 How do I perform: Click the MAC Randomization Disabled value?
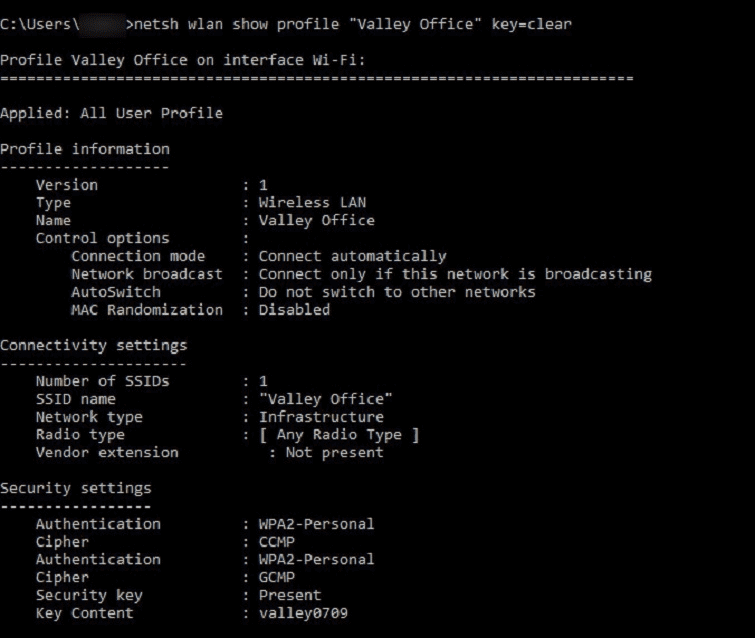point(294,310)
